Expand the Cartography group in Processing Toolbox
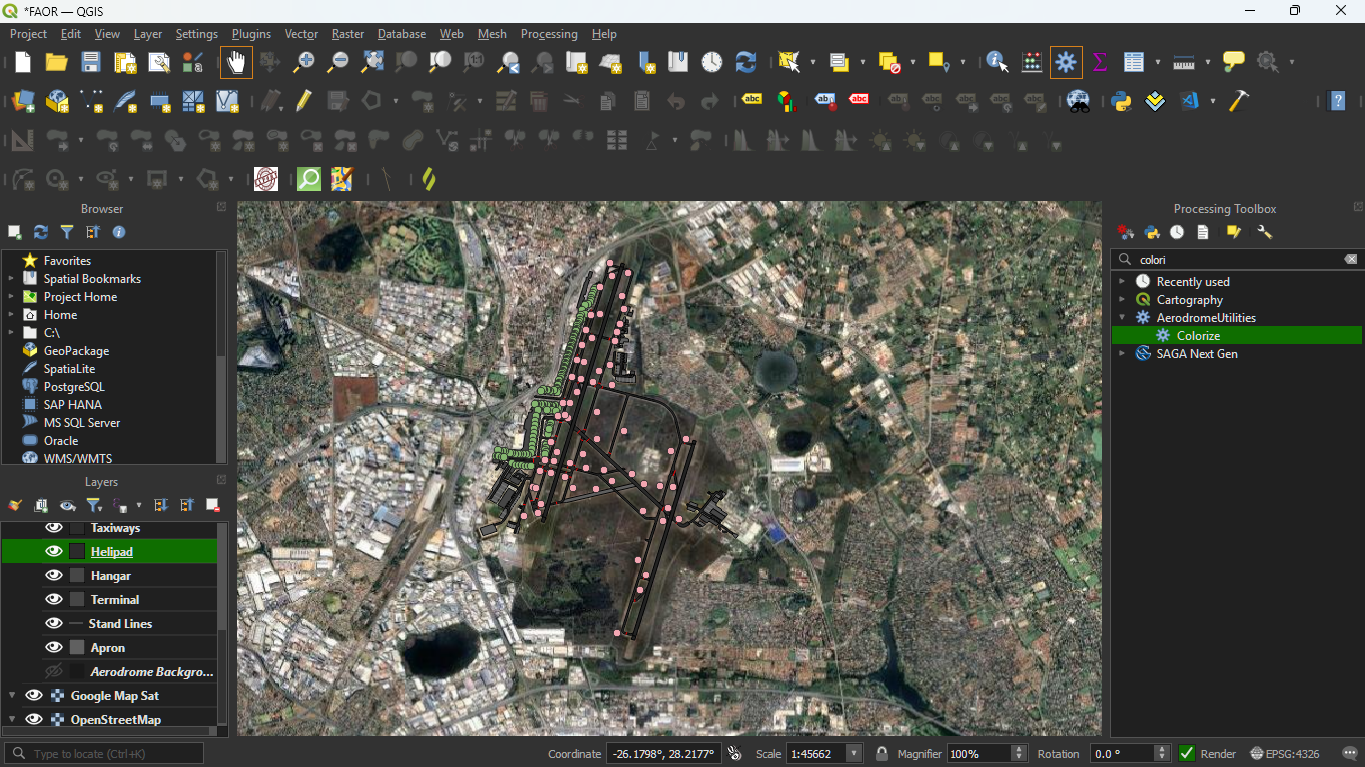1365x767 pixels. click(1122, 300)
